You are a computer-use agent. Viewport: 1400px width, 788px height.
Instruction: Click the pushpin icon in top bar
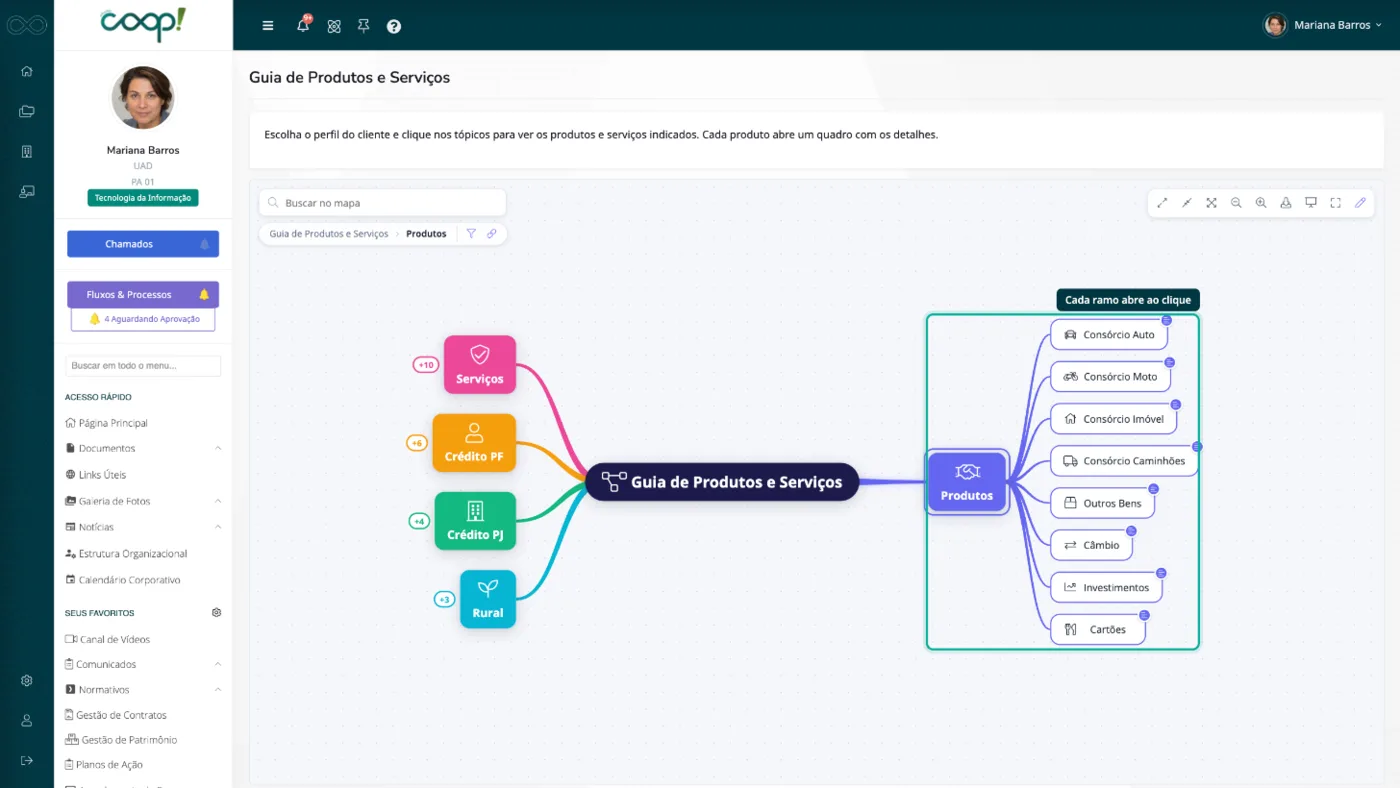(x=363, y=26)
